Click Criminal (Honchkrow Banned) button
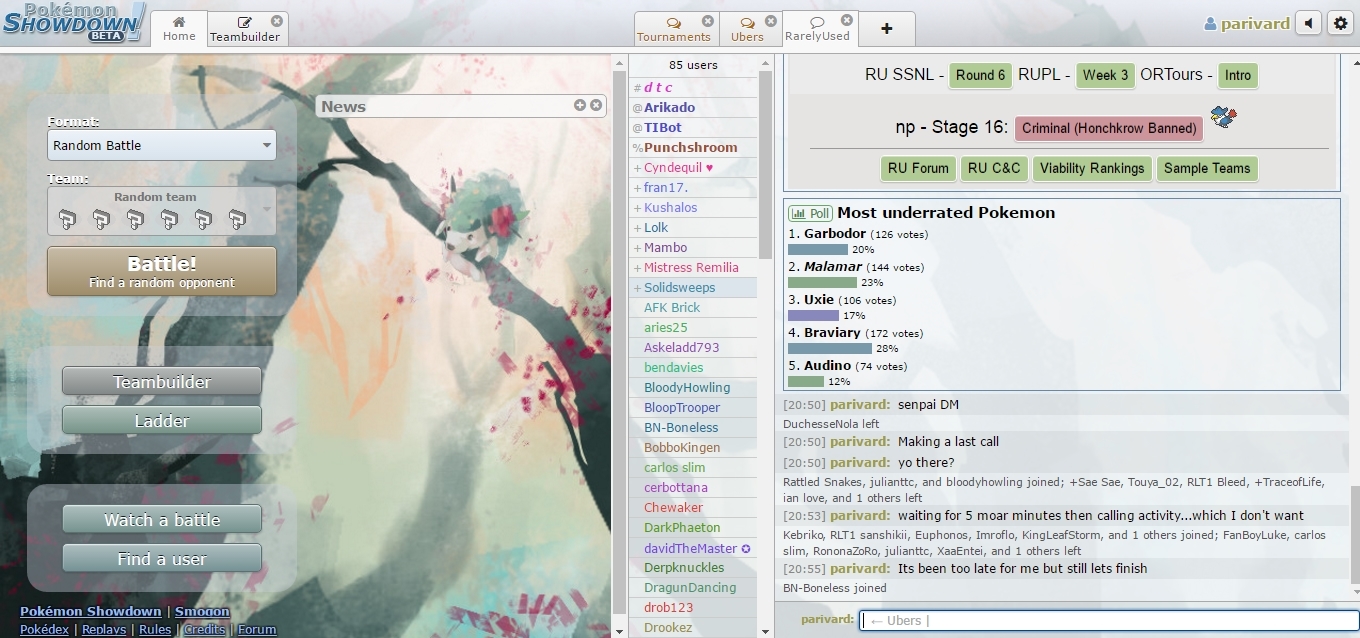 [x=1109, y=128]
